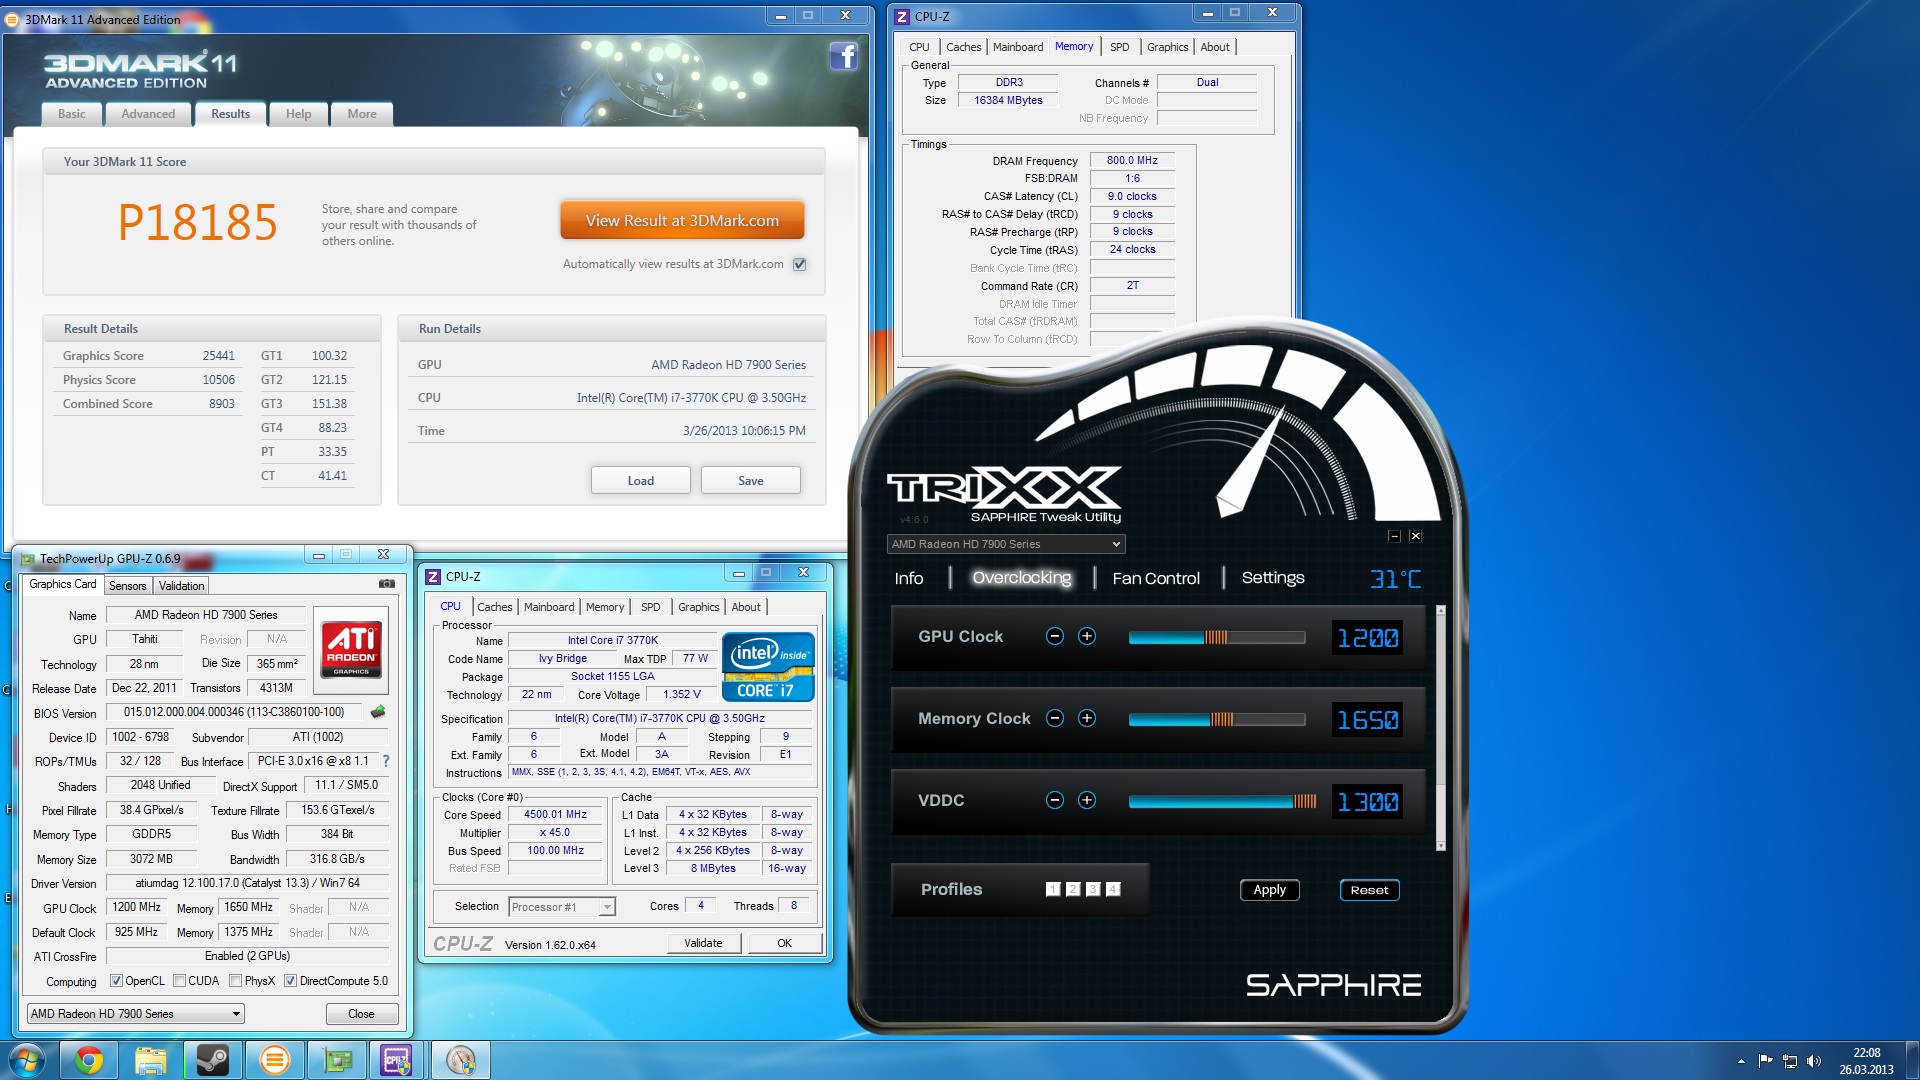Switch to GPU-Z taskbar icon
Image resolution: width=1920 pixels, height=1080 pixels.
click(337, 1060)
